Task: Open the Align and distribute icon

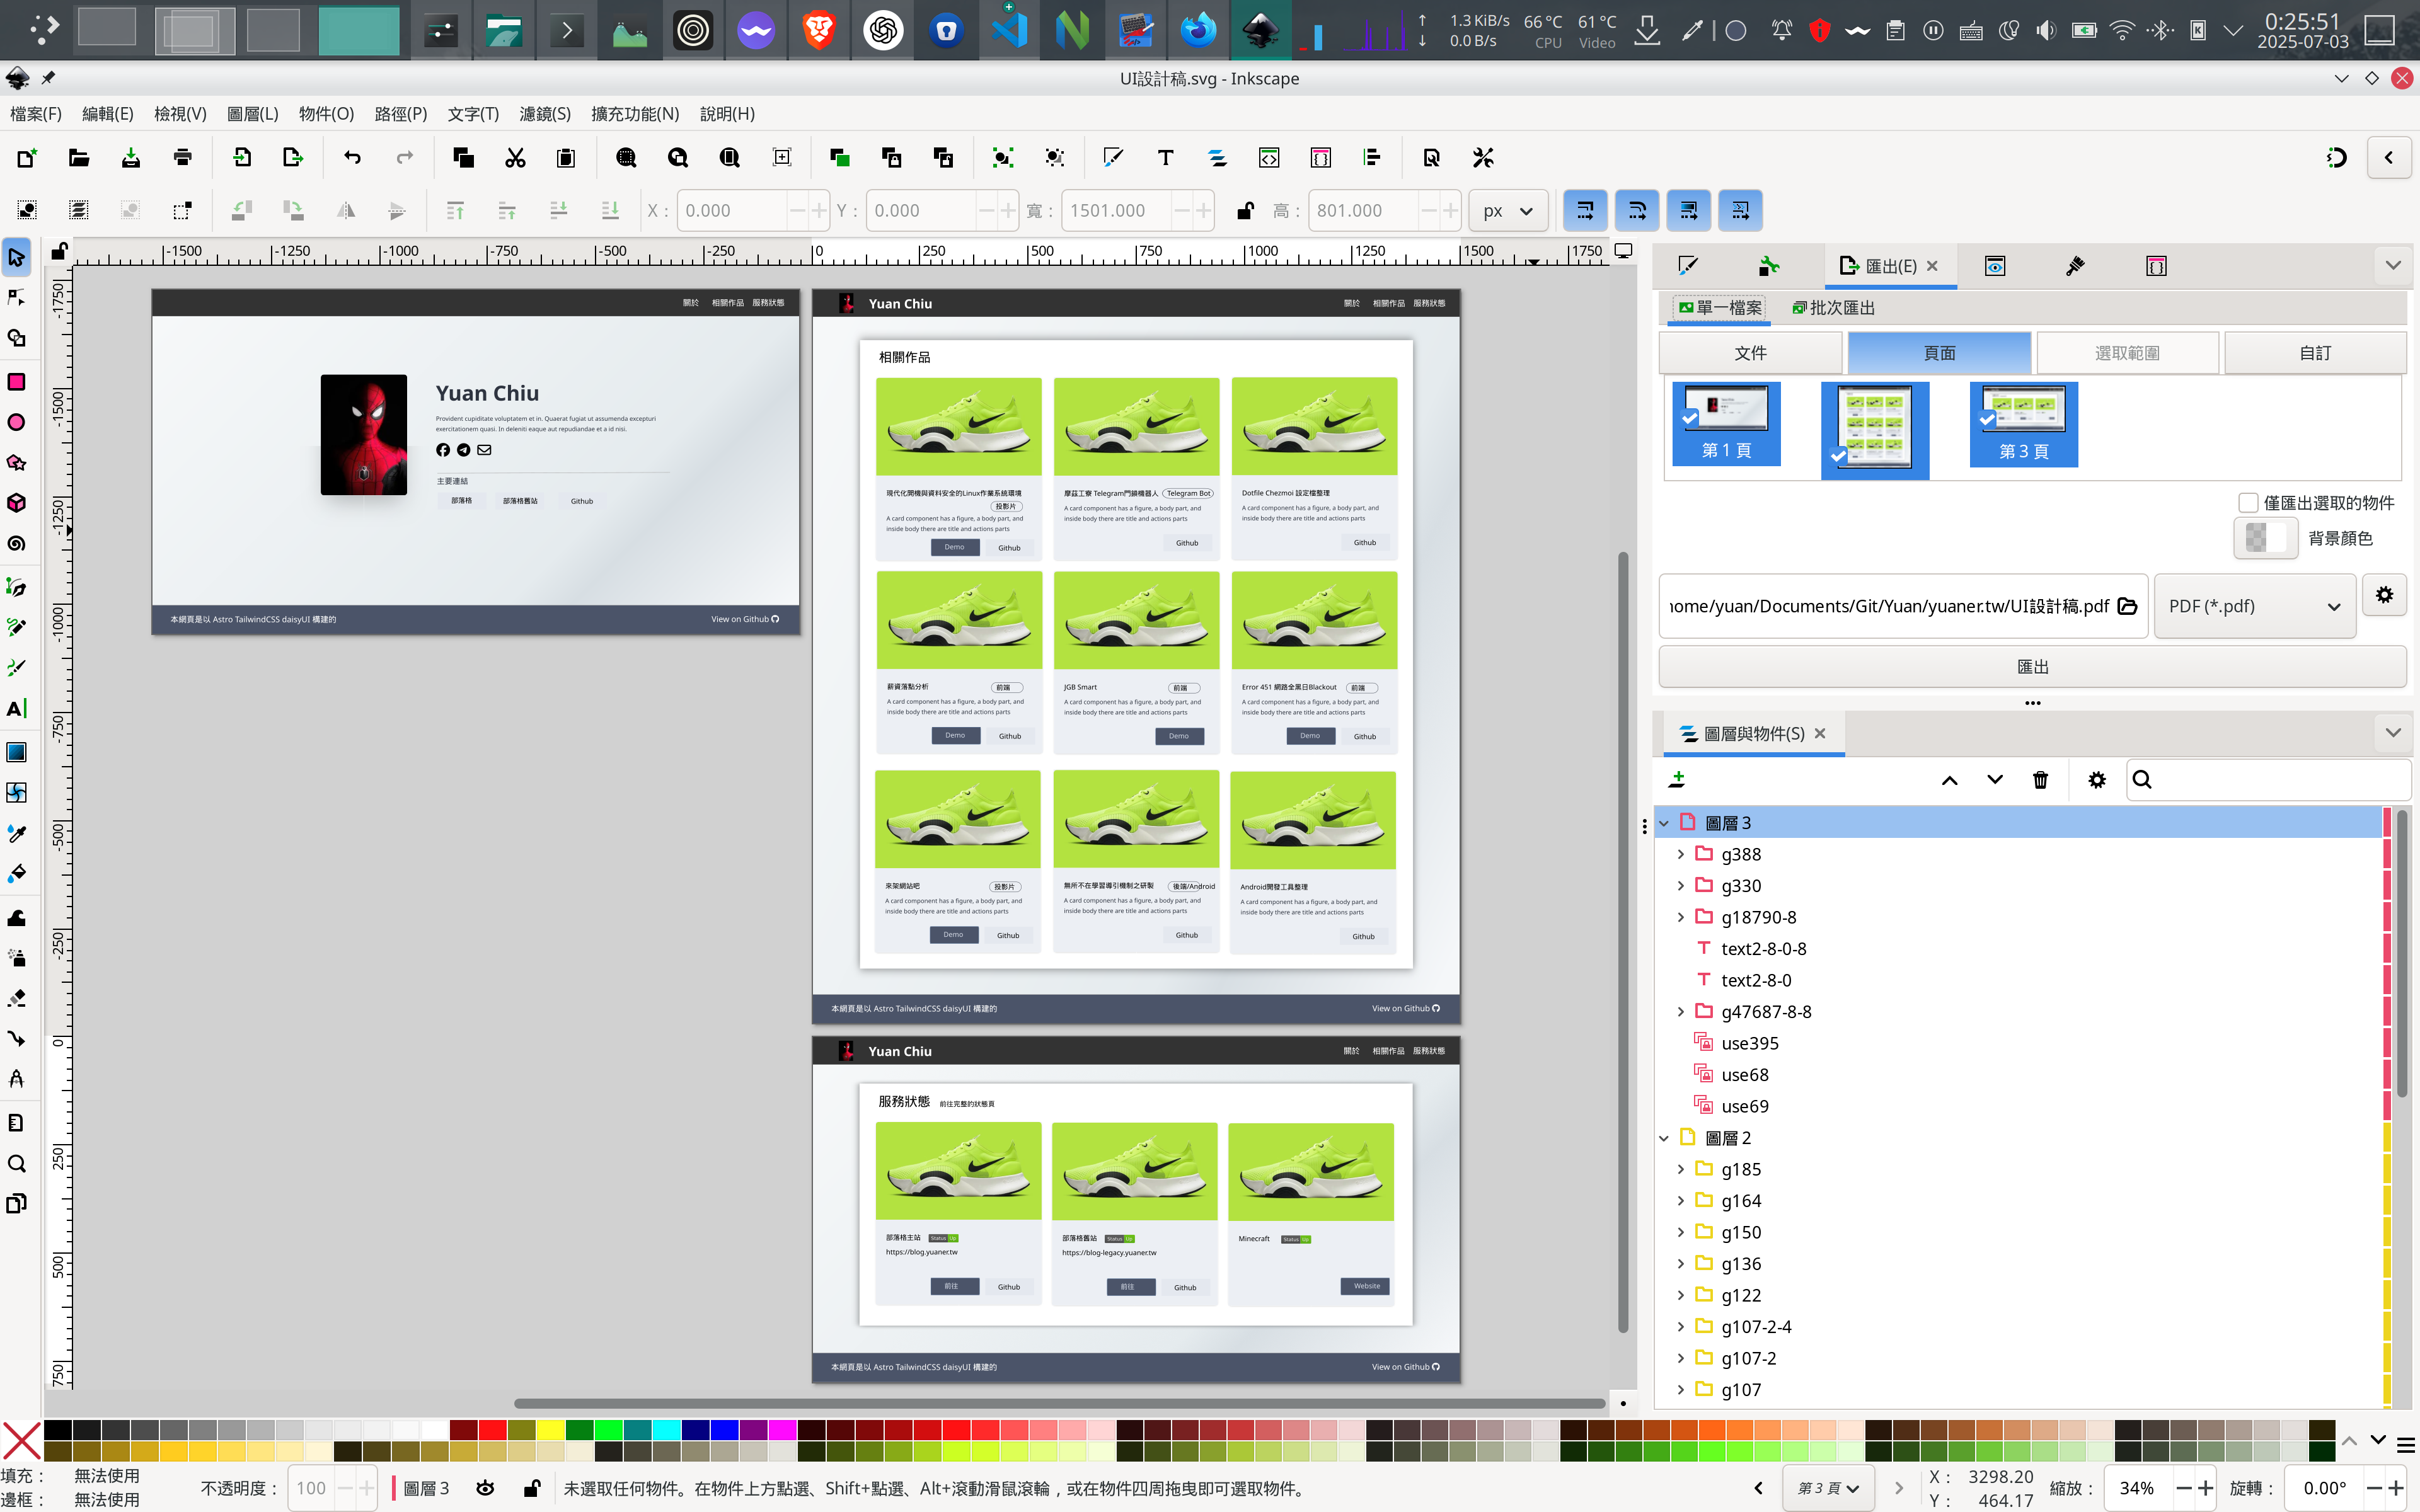Action: 1372,158
